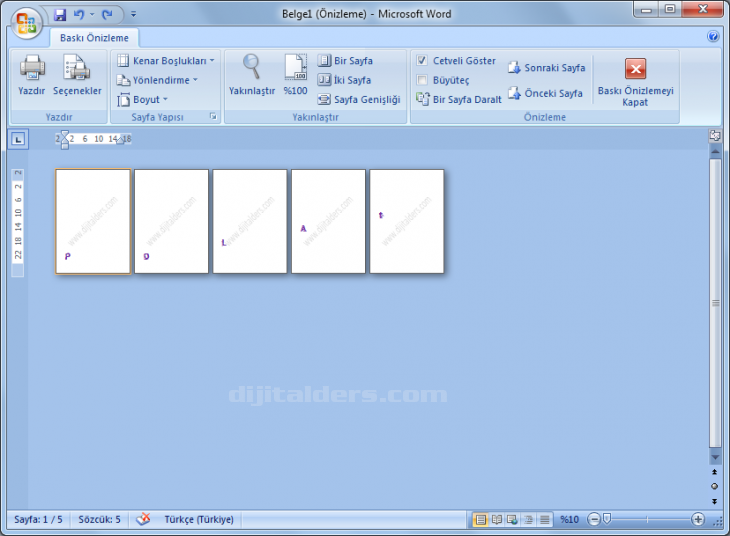This screenshot has height=536, width=730.
Task: Select page thumbnail with letter A
Action: tap(328, 221)
